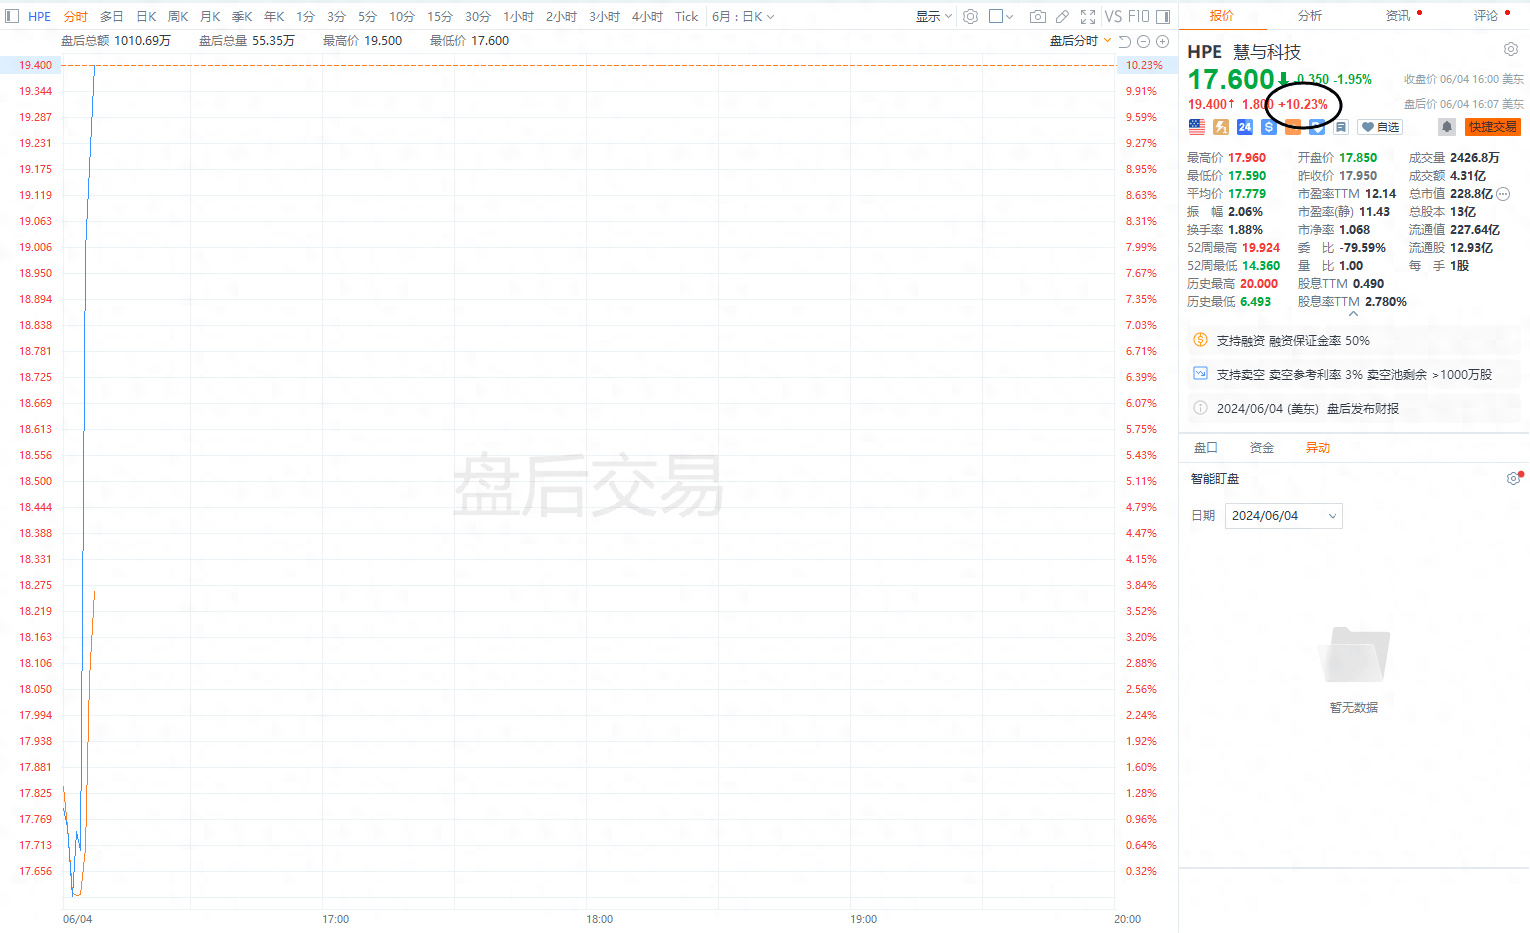Open the 盘后分时 session dropdown
Viewport: 1530px width, 933px height.
tap(1081, 41)
